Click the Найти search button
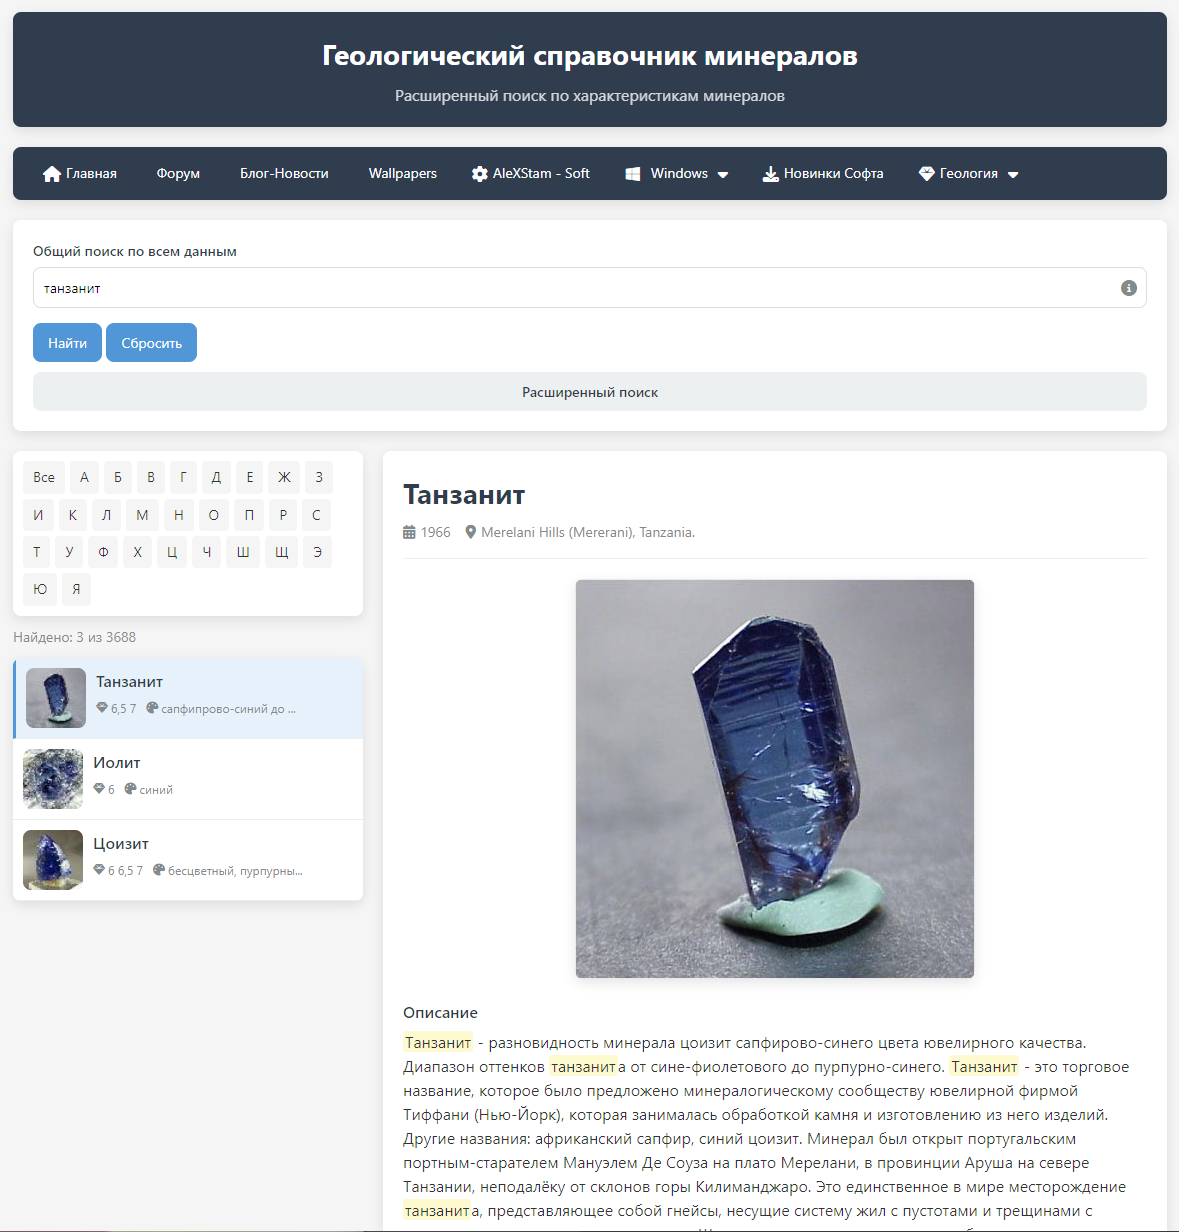The height and width of the screenshot is (1232, 1179). 68,343
